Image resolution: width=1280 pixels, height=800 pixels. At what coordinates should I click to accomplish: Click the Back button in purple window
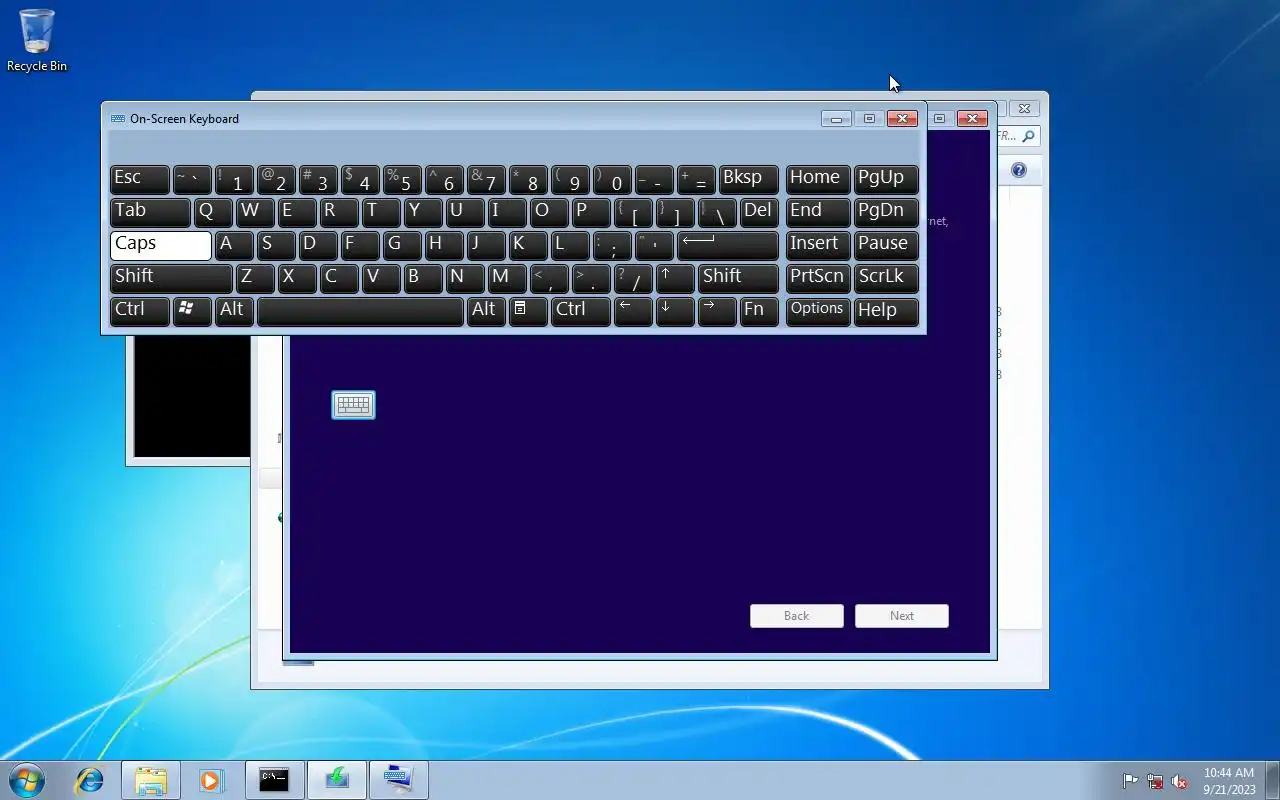pos(797,616)
